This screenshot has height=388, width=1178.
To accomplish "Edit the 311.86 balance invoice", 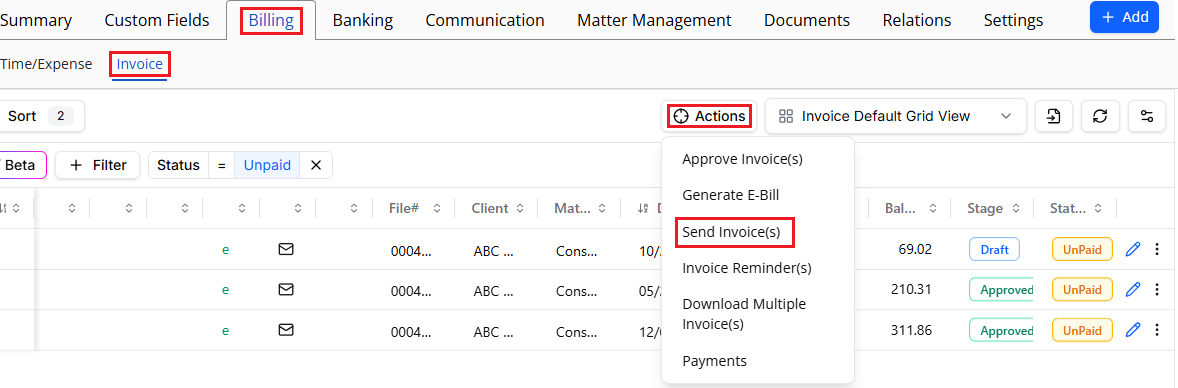I will point(1133,329).
